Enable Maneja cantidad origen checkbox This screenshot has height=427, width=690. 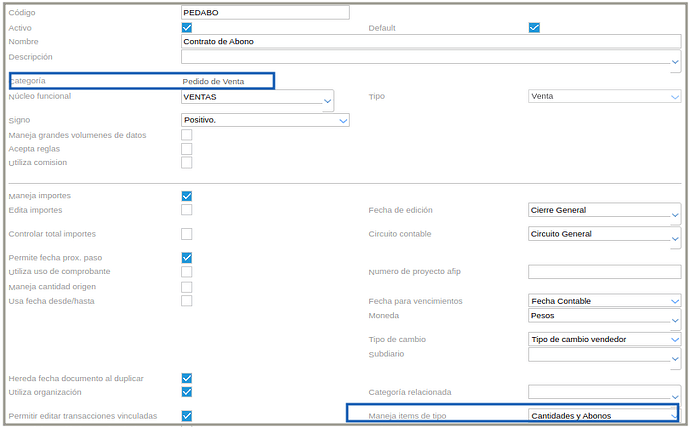(x=187, y=287)
